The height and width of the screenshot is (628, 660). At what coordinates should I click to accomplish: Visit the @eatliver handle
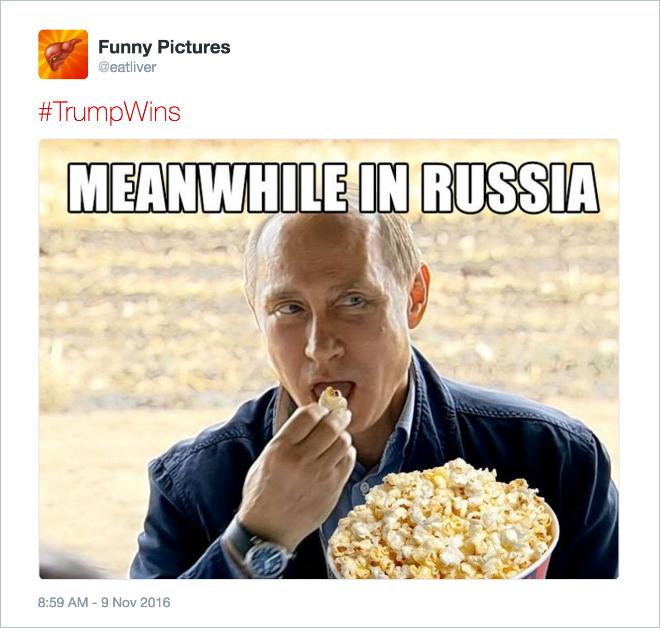(x=127, y=67)
